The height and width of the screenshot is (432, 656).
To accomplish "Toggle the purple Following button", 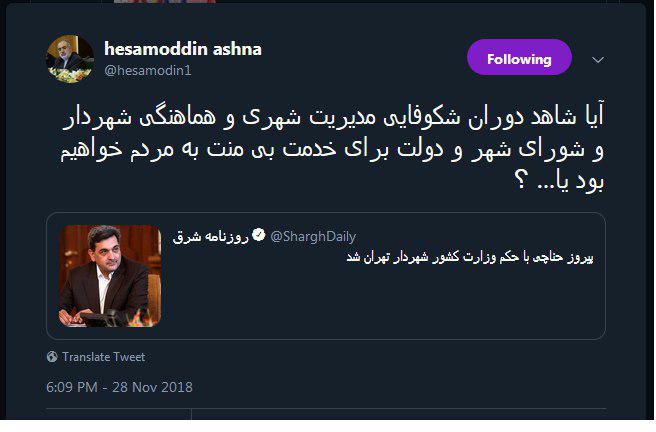I will point(519,59).
